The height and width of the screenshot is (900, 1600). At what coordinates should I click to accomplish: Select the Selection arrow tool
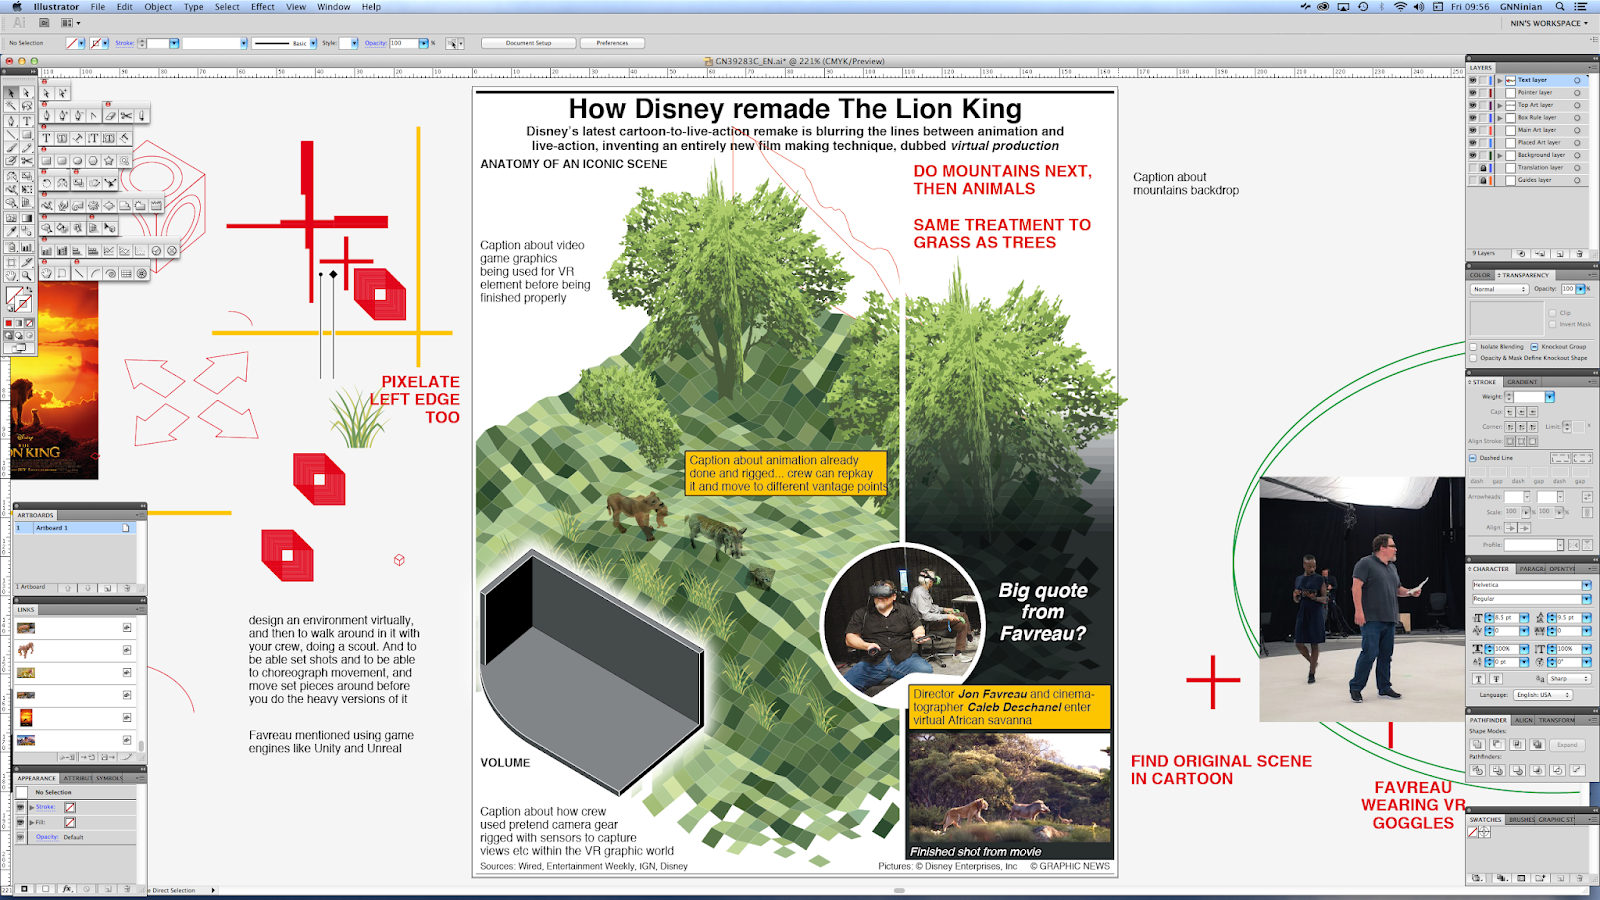point(12,92)
